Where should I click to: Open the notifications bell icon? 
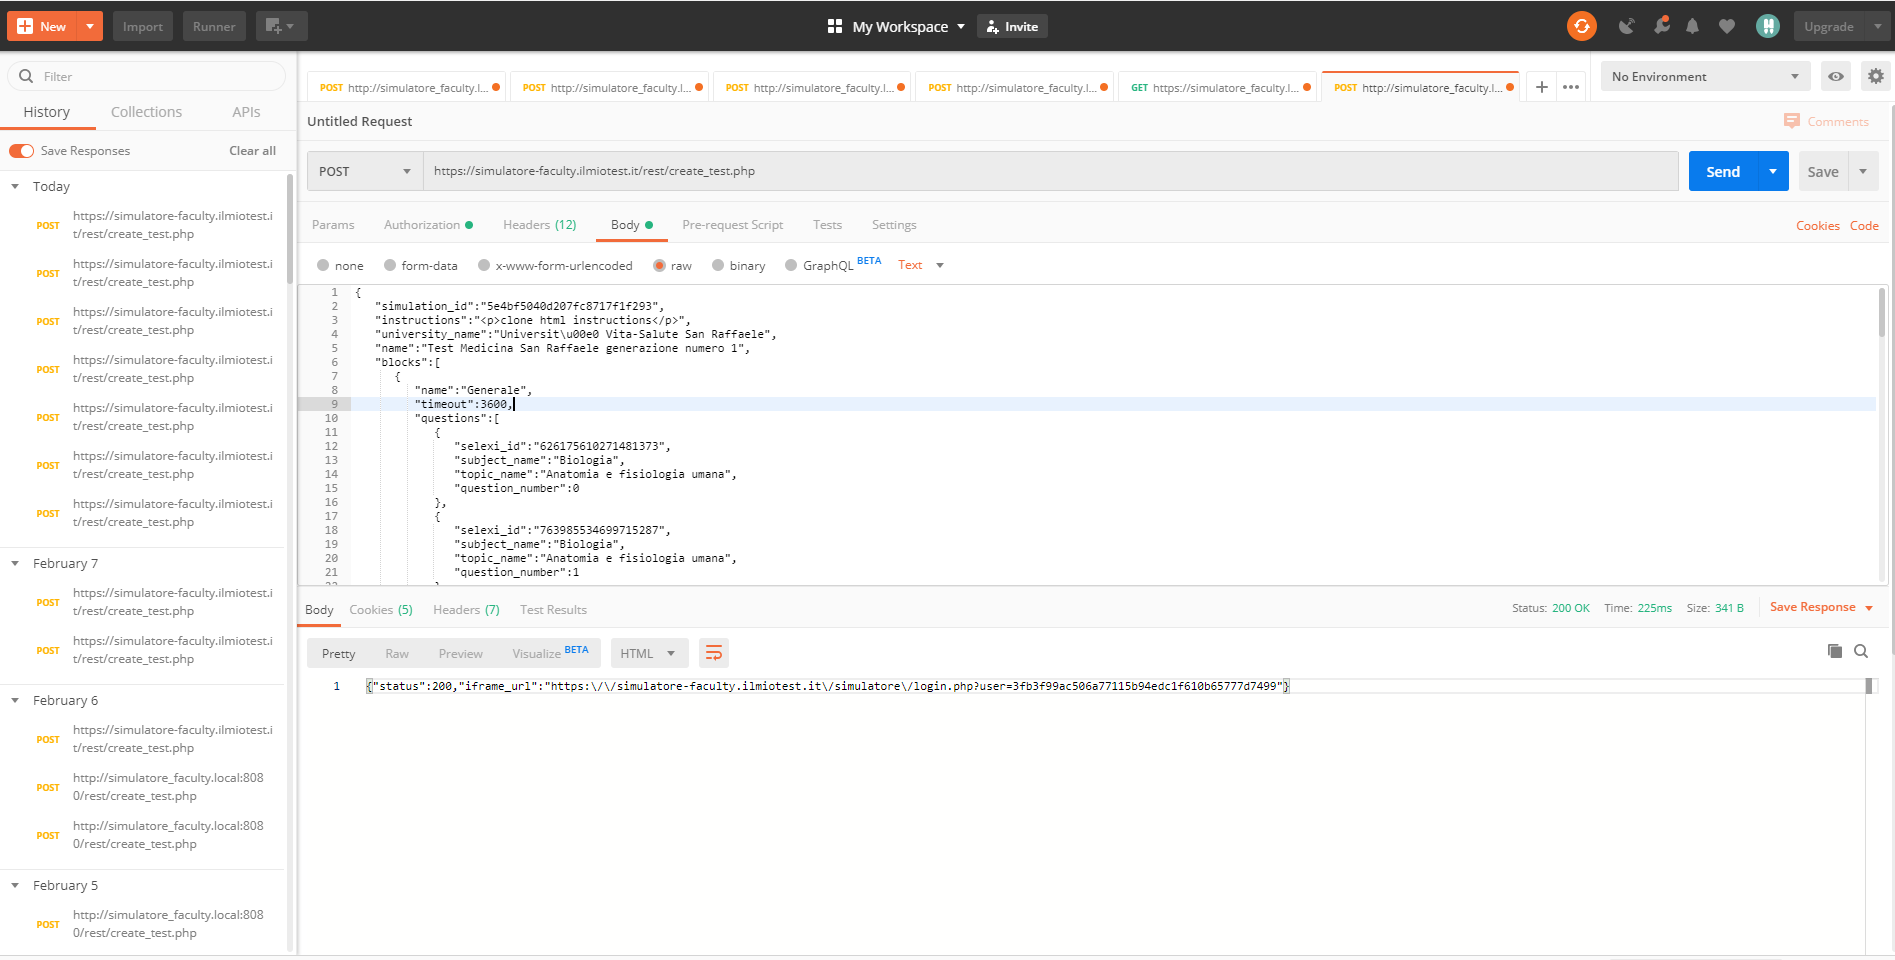click(1692, 26)
